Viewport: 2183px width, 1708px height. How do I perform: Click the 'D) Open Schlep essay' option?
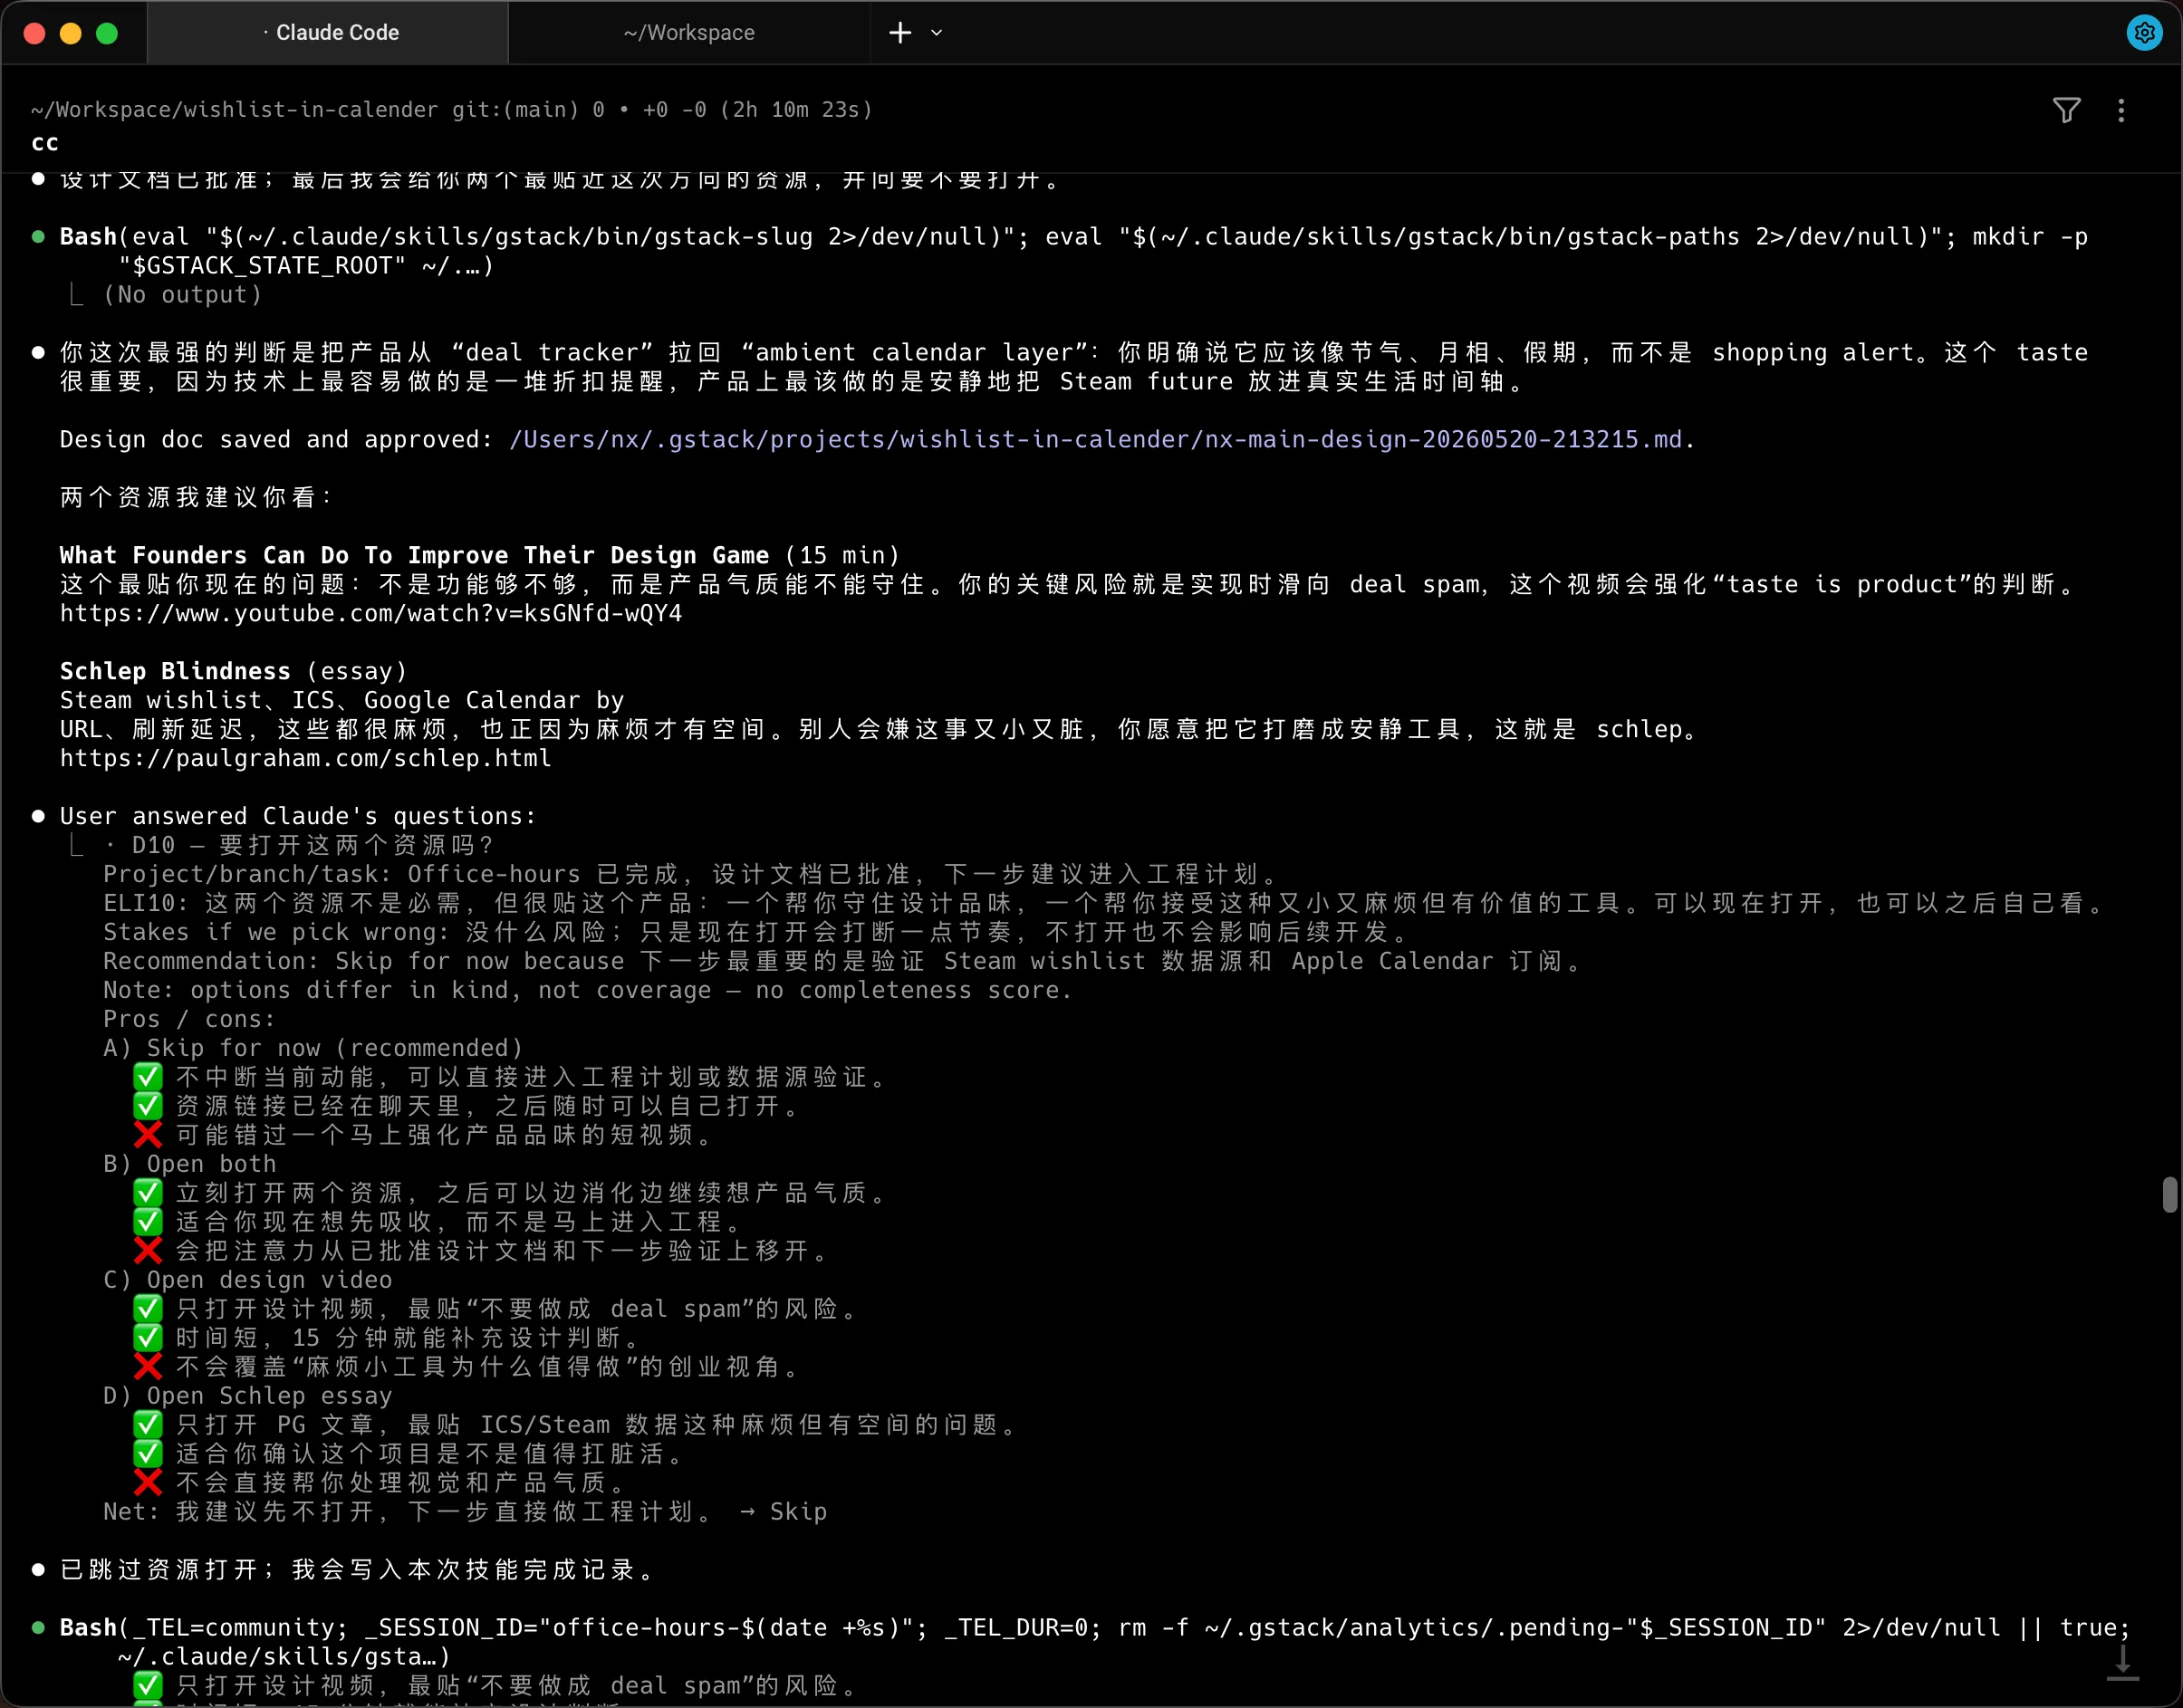coord(247,1396)
